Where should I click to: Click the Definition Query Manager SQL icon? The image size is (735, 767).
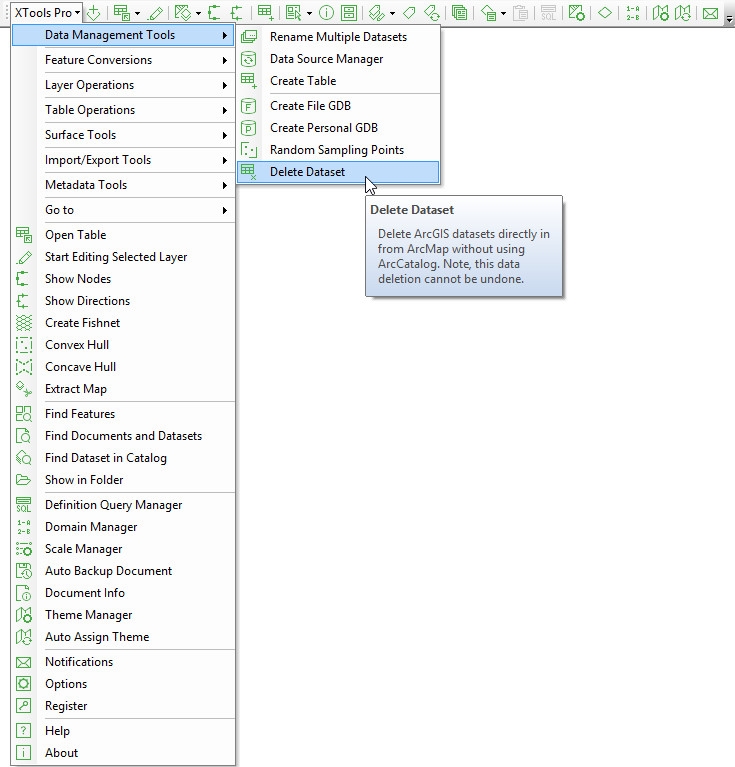click(24, 505)
